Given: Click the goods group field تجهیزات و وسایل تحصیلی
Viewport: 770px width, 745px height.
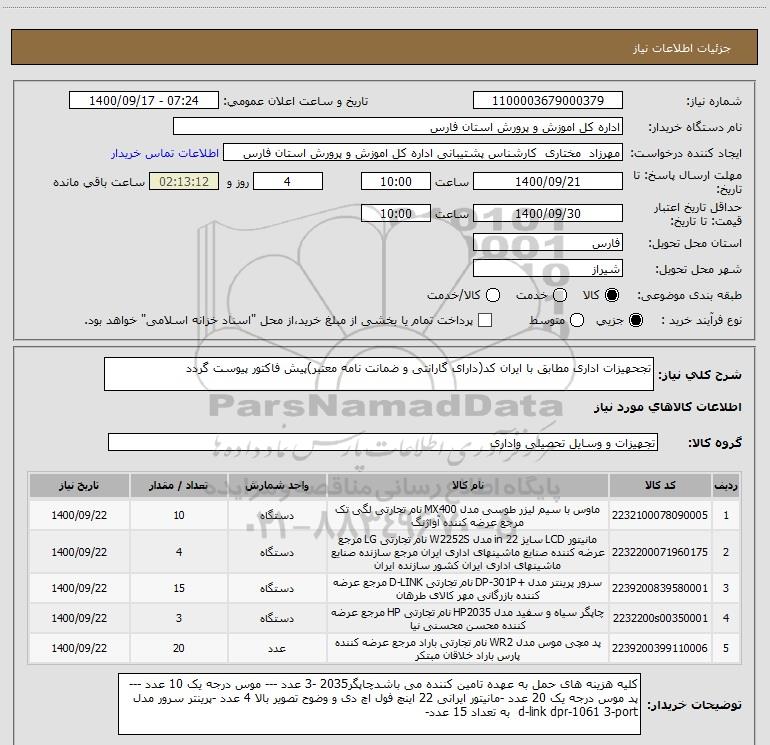Looking at the screenshot, I should coord(383,442).
